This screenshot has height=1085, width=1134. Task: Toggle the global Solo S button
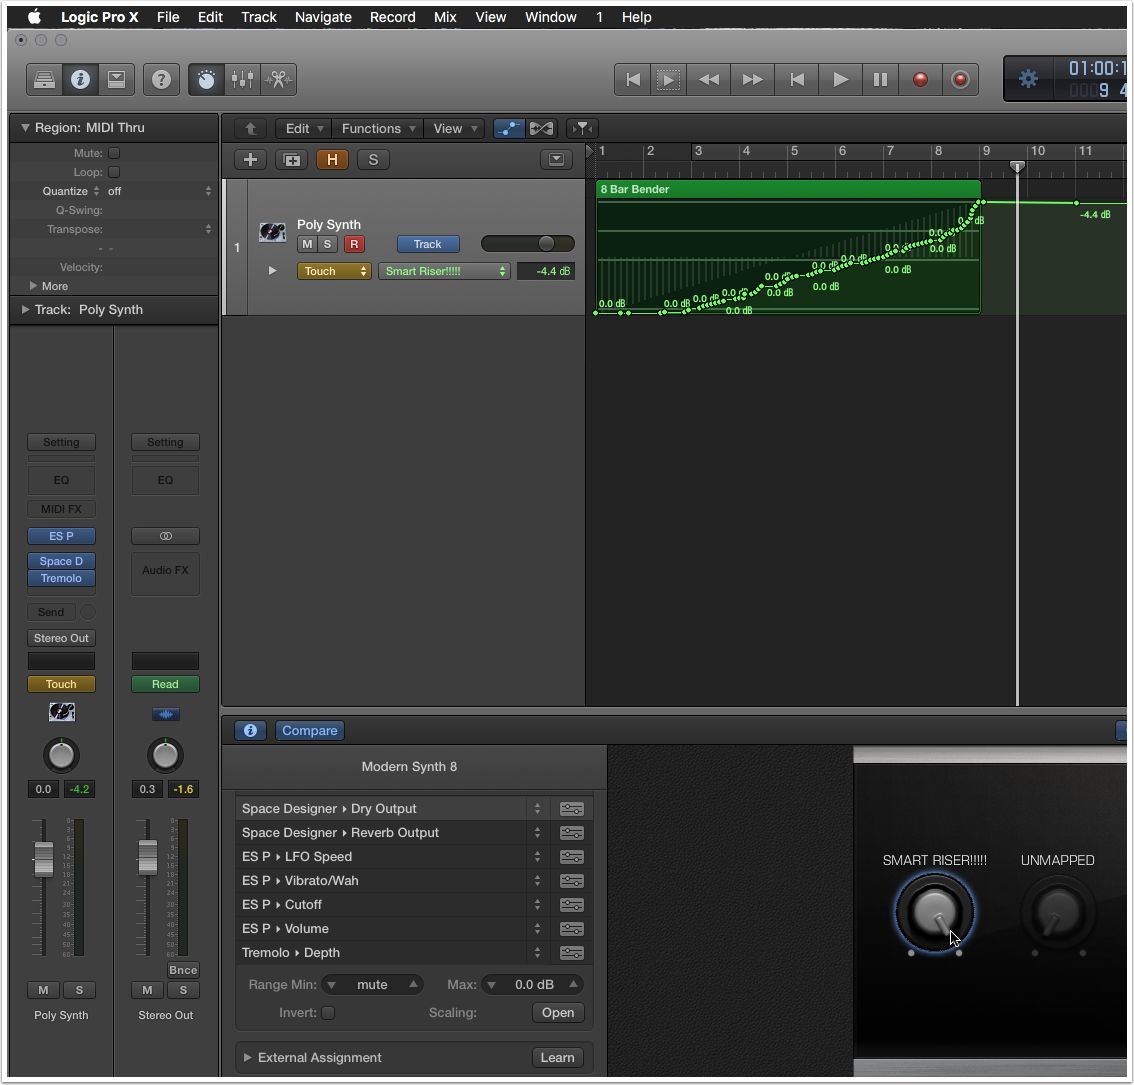click(373, 160)
